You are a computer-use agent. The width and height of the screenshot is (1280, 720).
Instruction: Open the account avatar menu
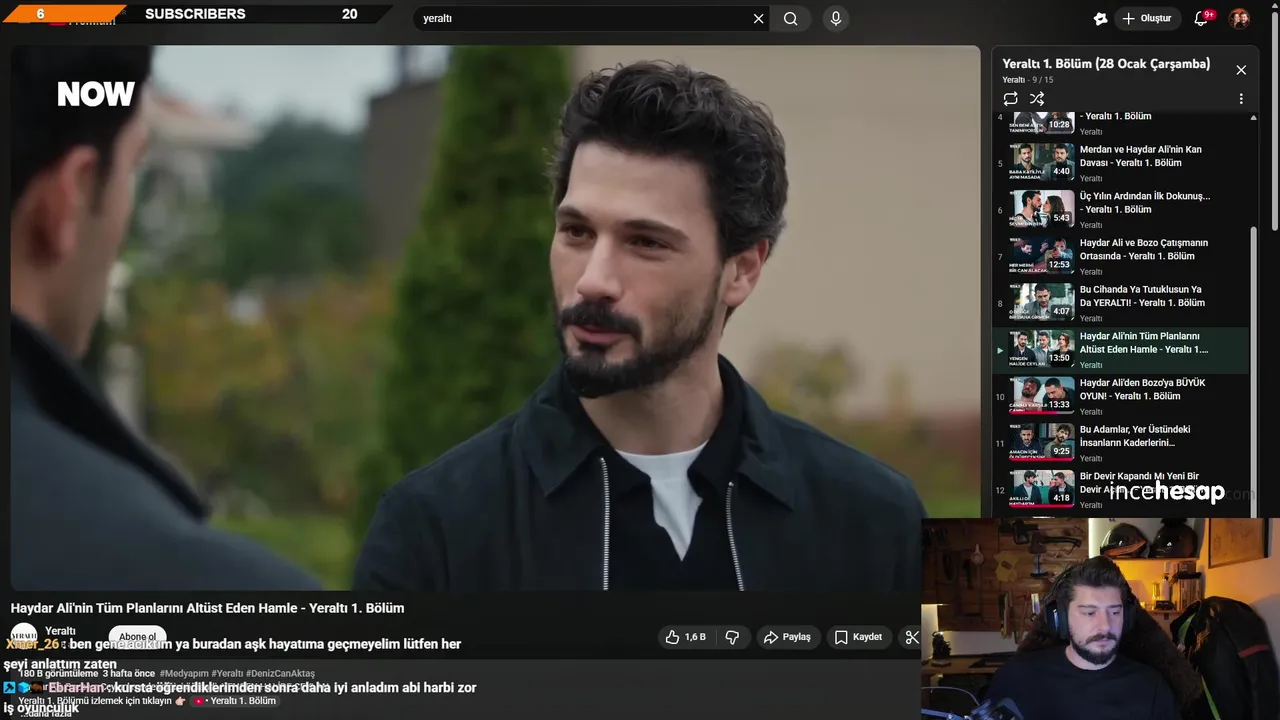tap(1239, 18)
